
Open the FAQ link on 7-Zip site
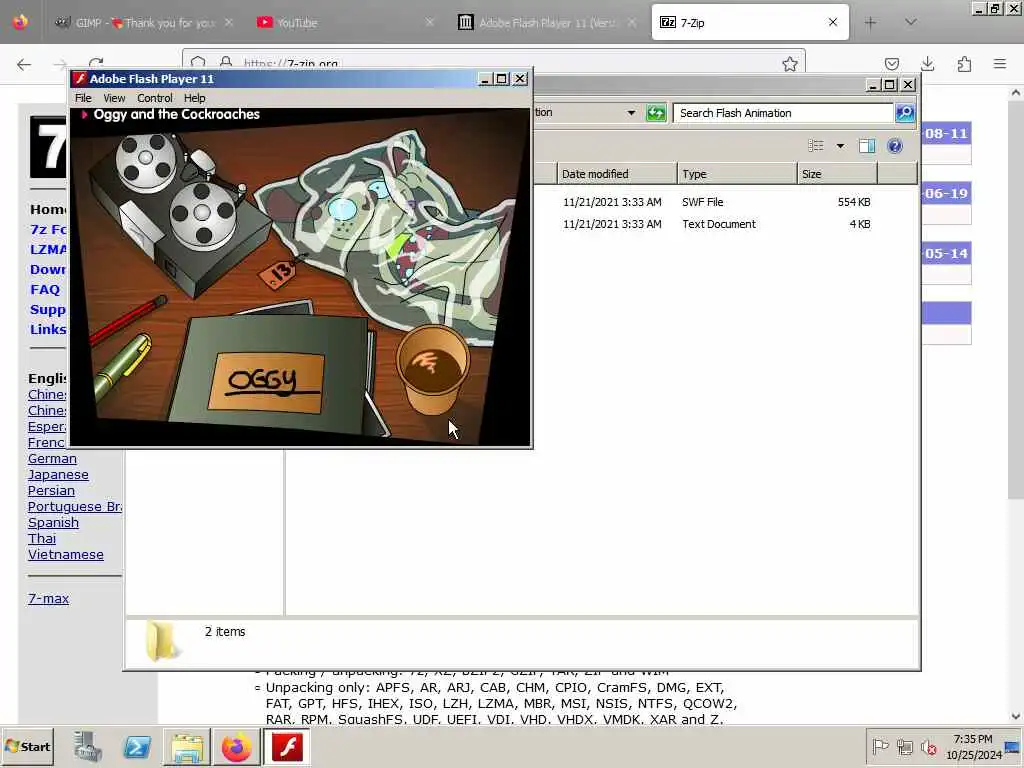pyautogui.click(x=45, y=289)
